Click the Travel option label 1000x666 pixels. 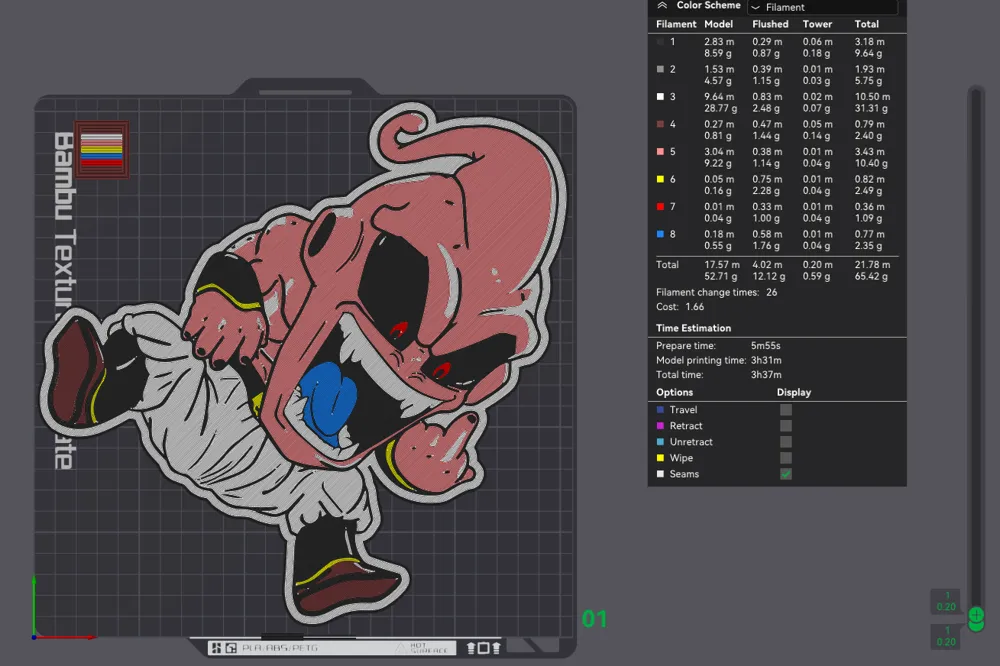(x=683, y=410)
